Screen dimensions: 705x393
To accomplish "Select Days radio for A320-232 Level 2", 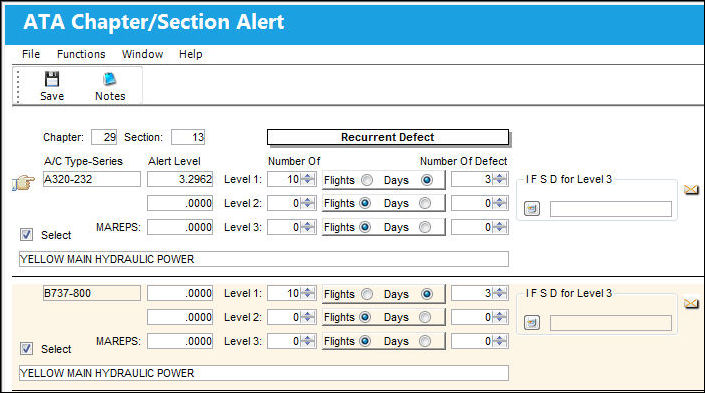I will coord(425,203).
